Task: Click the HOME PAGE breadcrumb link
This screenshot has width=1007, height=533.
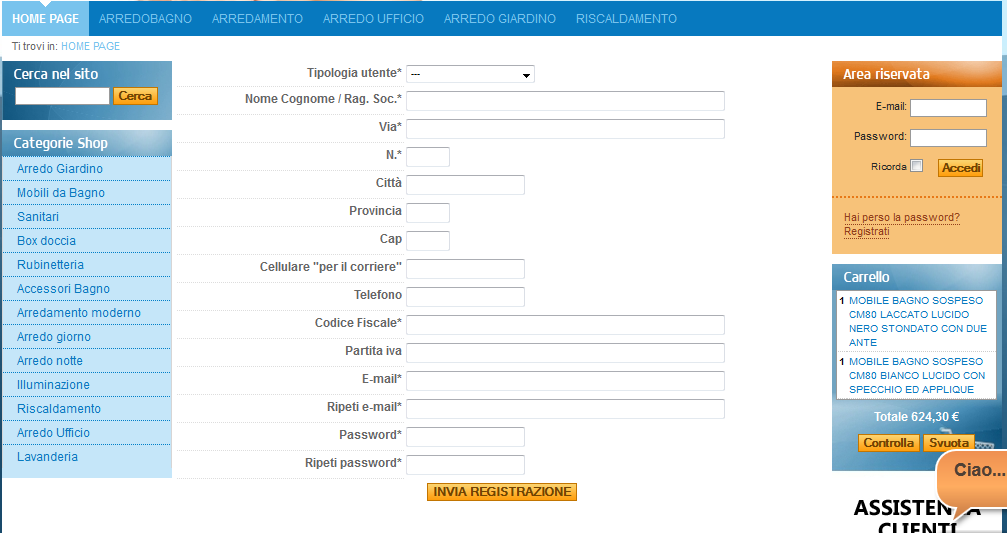Action: click(90, 46)
